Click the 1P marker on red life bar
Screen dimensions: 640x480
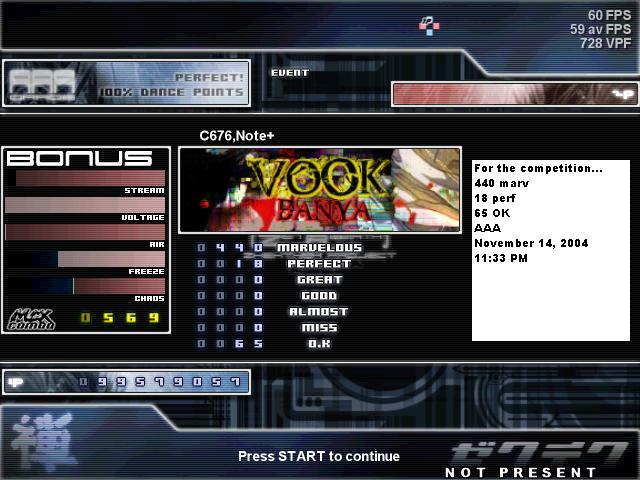click(624, 94)
